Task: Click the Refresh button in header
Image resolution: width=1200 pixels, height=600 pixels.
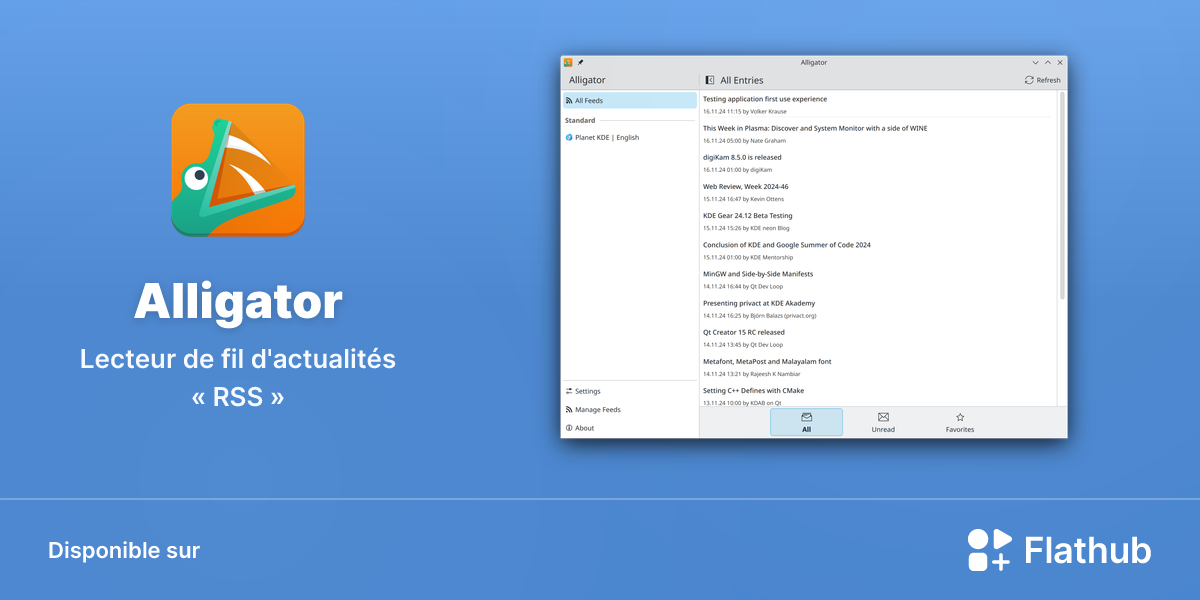Action: click(1043, 80)
